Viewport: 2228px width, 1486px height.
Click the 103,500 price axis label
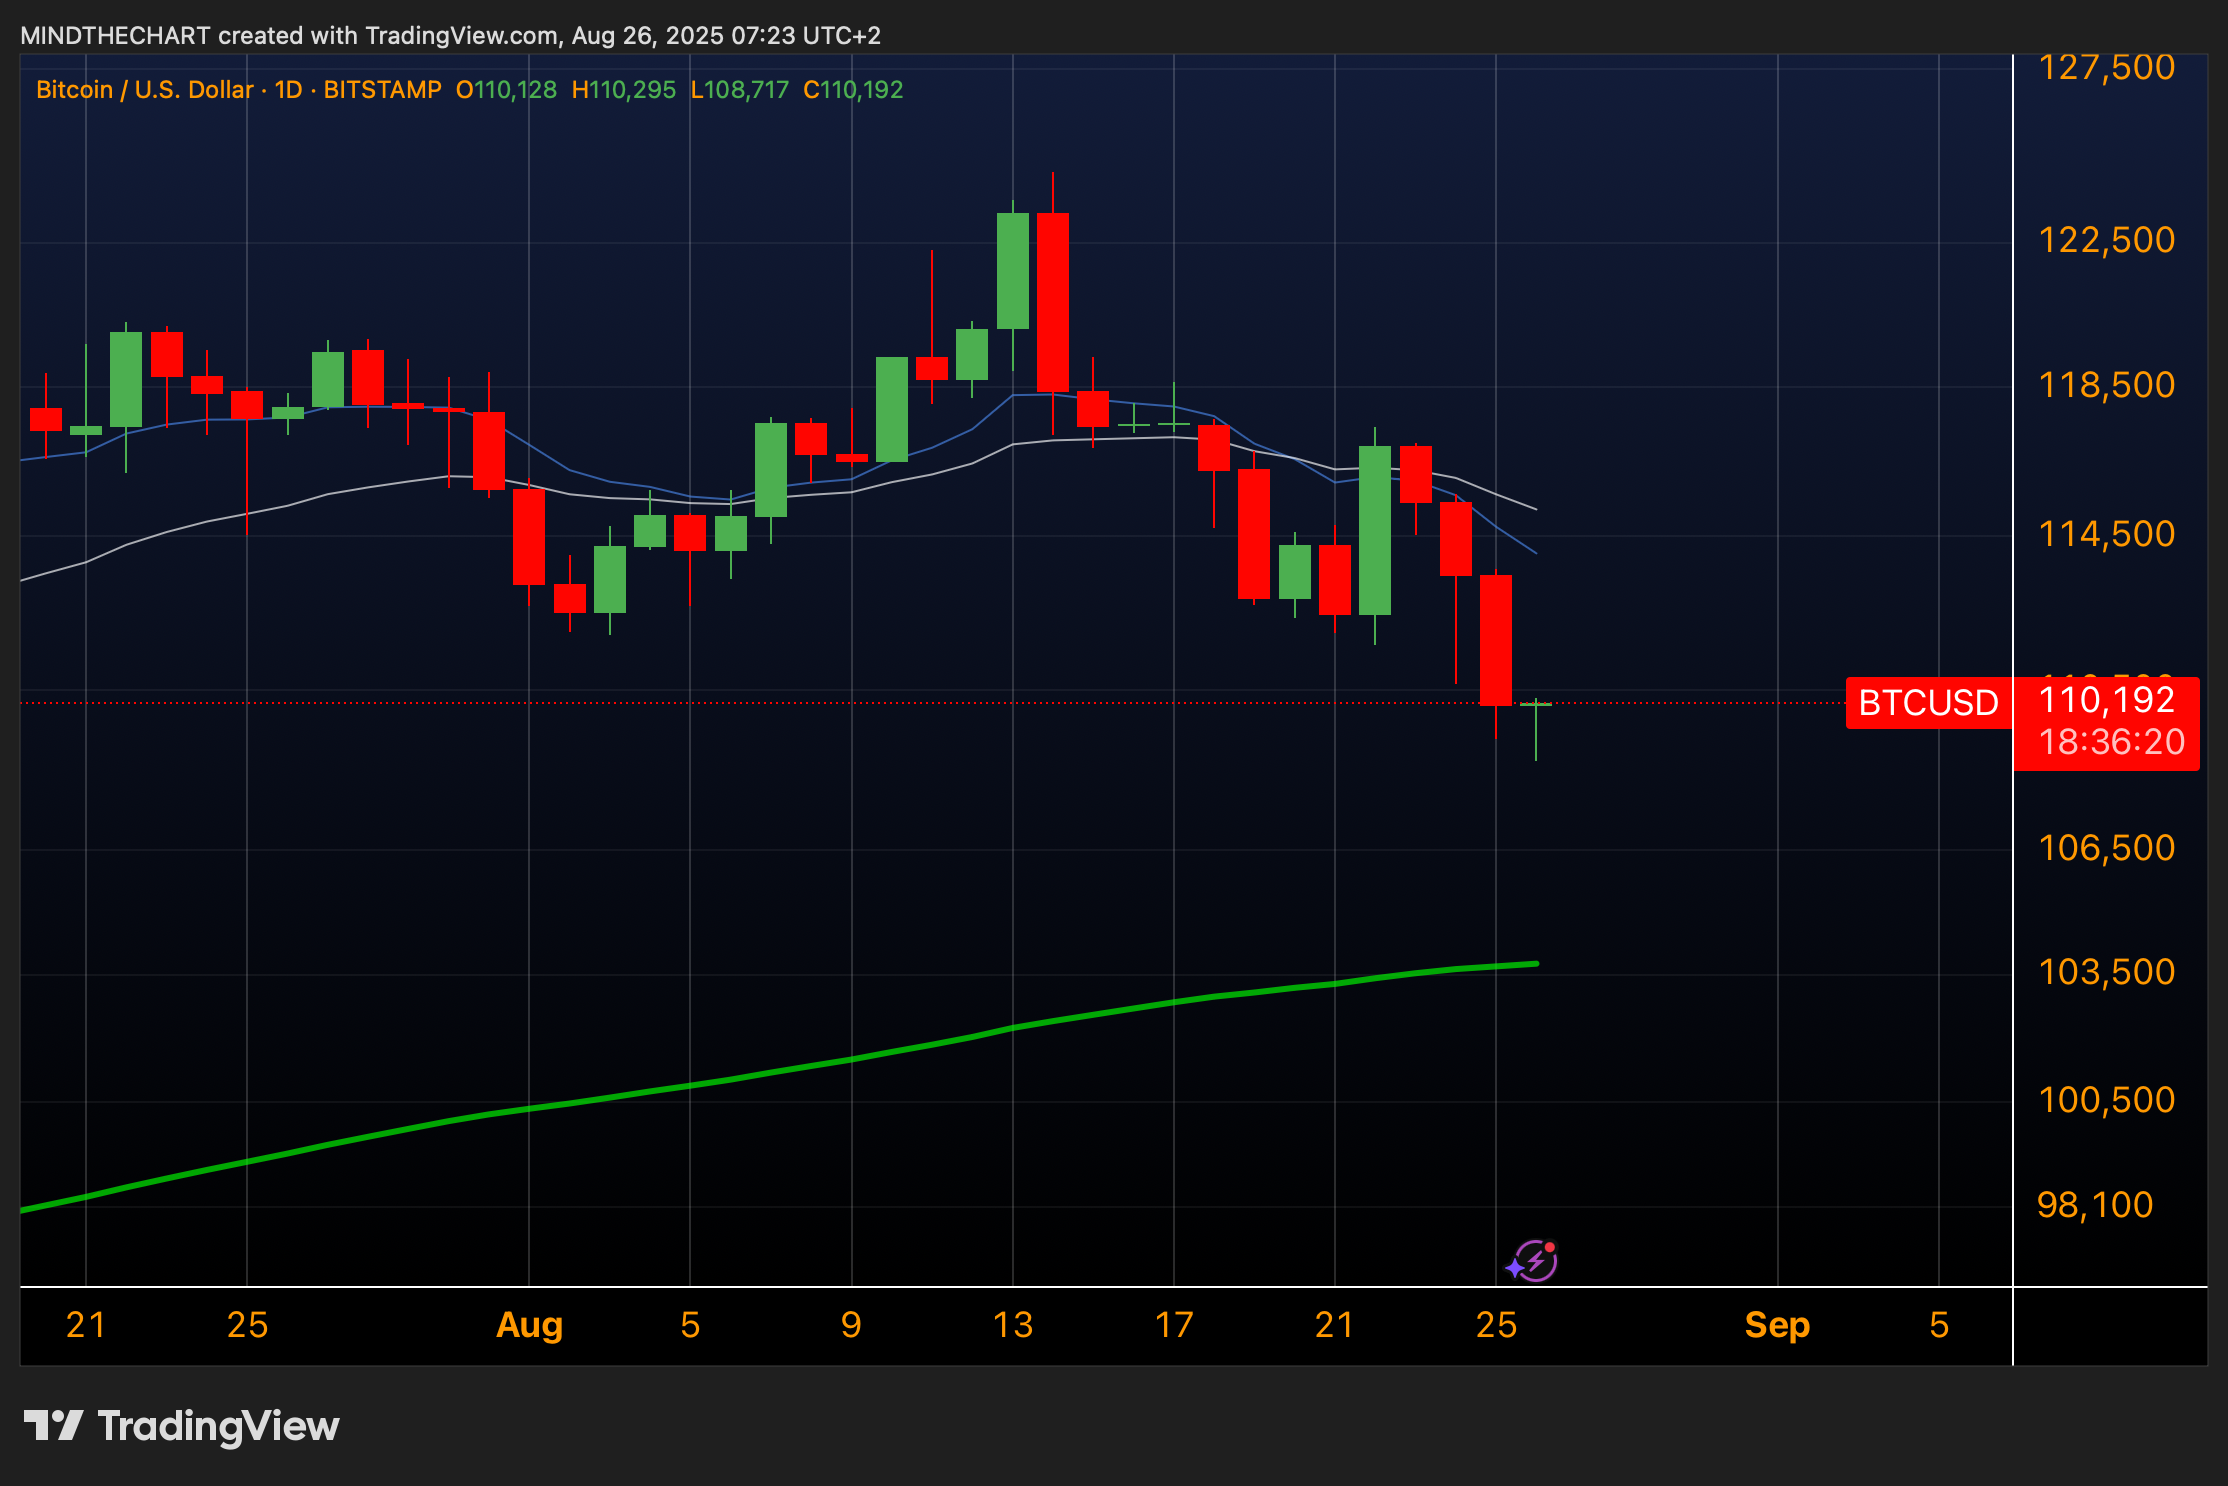(2106, 972)
